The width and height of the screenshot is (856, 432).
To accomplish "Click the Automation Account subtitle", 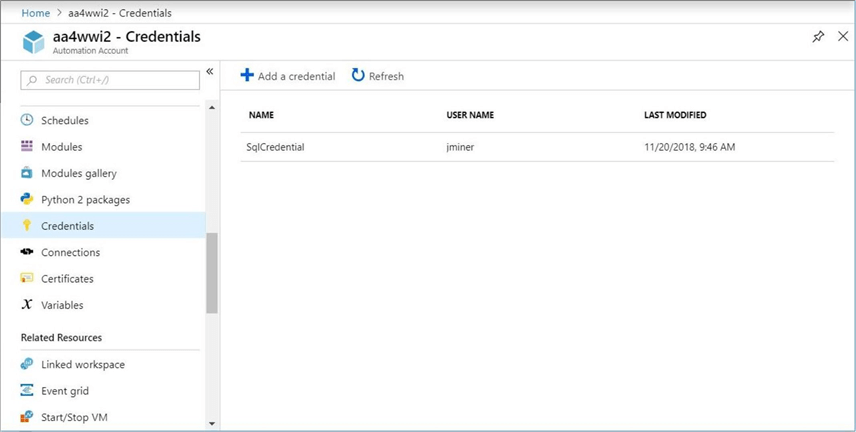I will coord(91,51).
